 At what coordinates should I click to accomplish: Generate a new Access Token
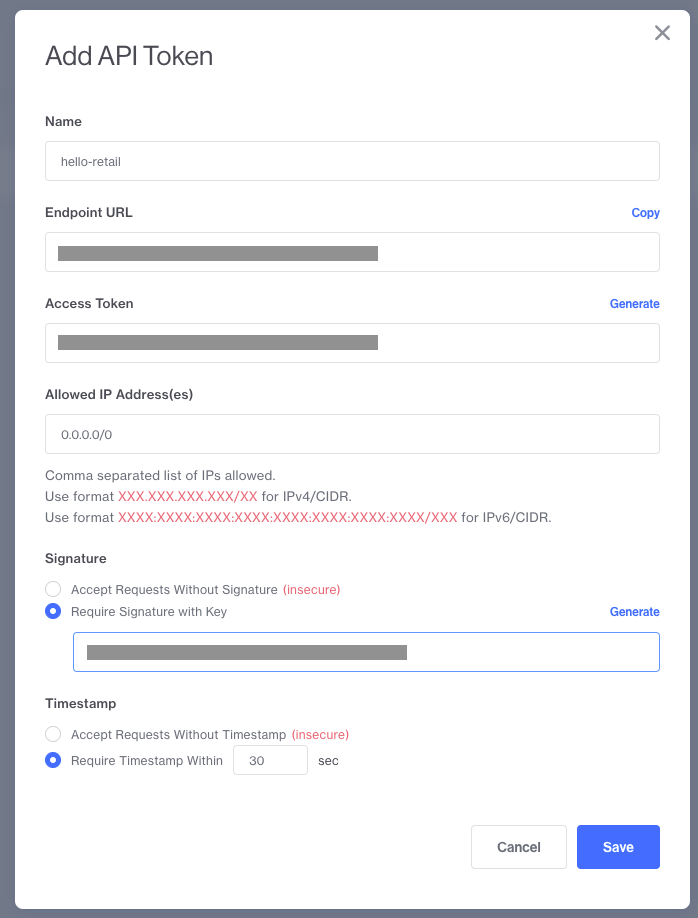click(634, 304)
